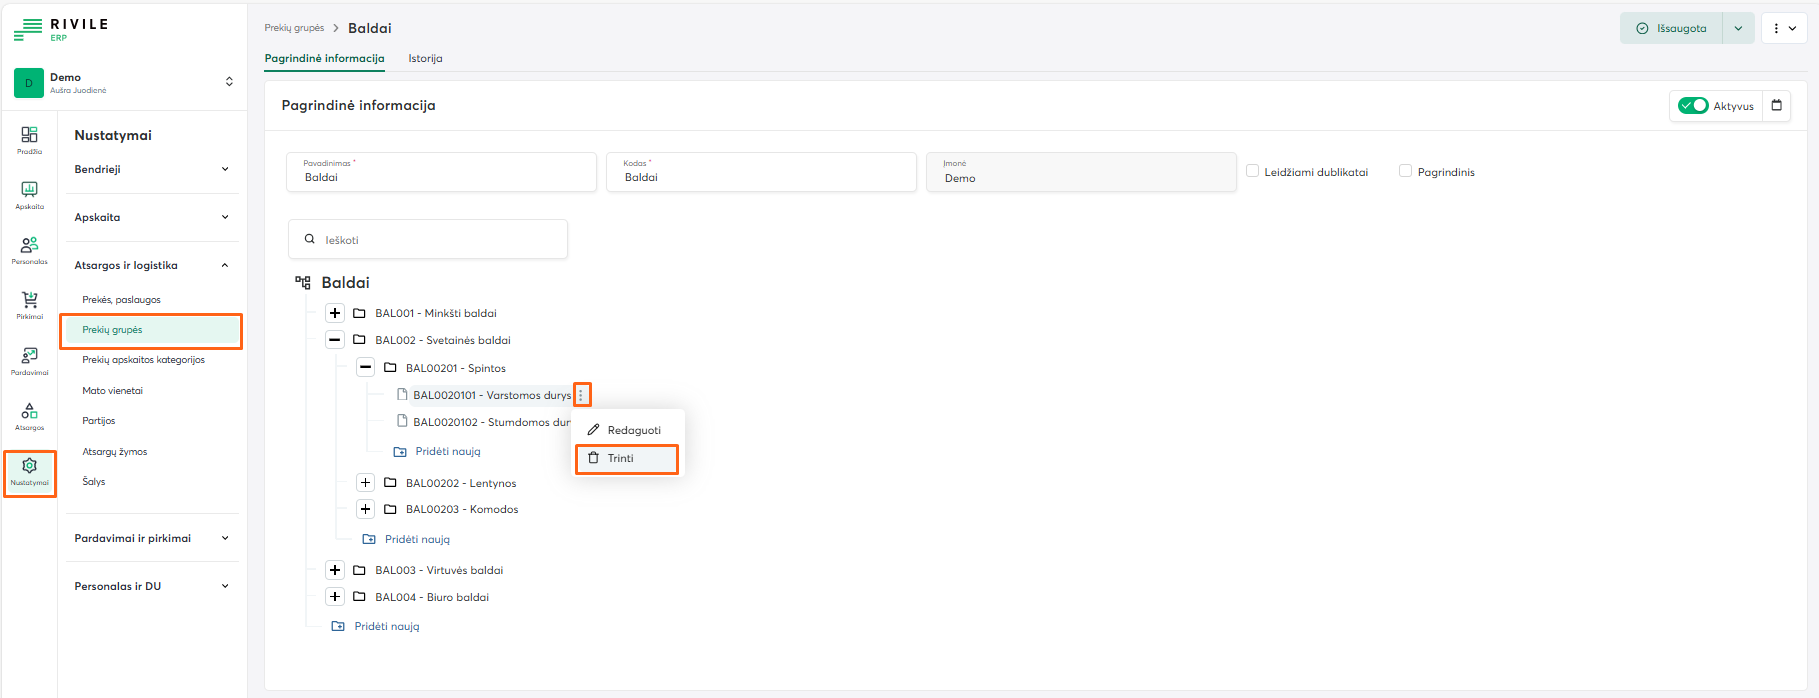Click the Išsaugota save button

pos(1671,28)
